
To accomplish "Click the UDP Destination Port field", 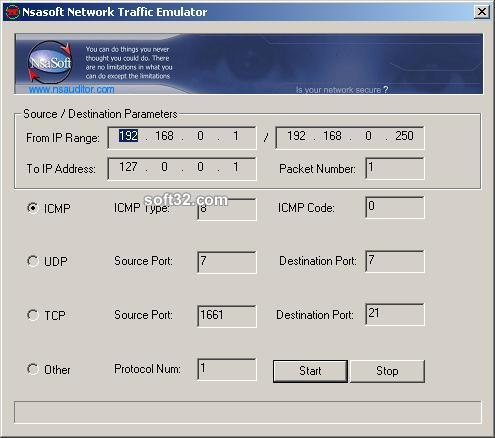I will 395,261.
